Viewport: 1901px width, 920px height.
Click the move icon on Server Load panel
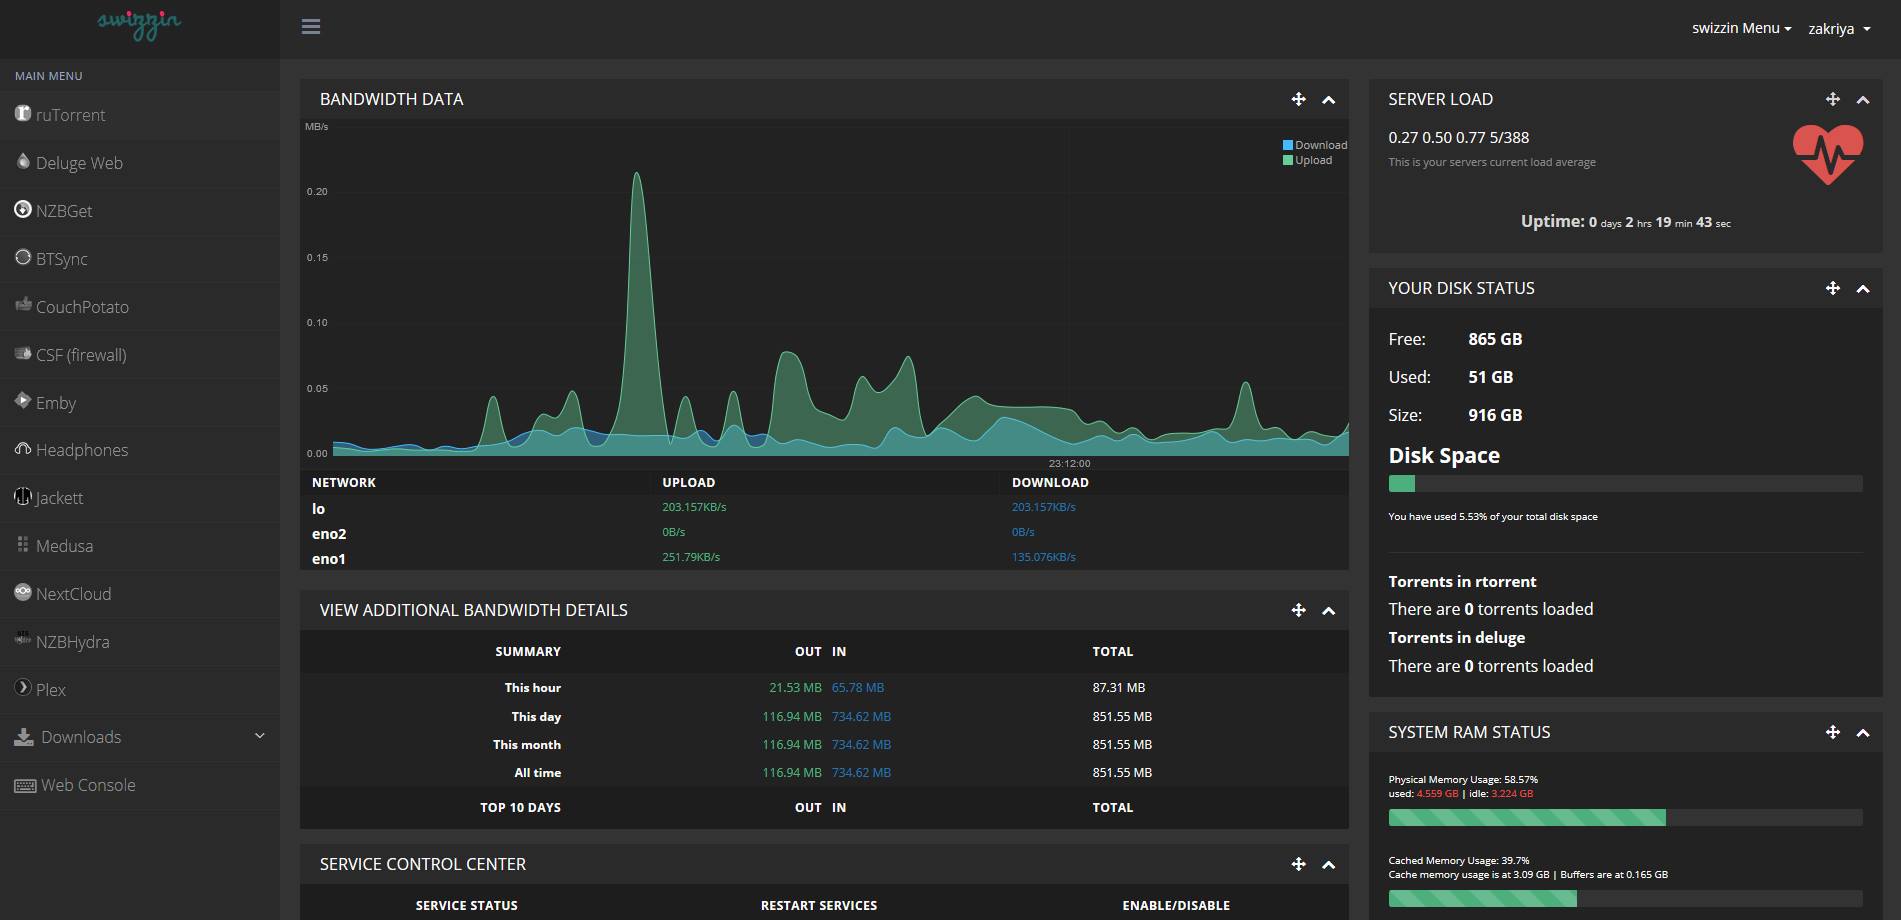pyautogui.click(x=1832, y=99)
